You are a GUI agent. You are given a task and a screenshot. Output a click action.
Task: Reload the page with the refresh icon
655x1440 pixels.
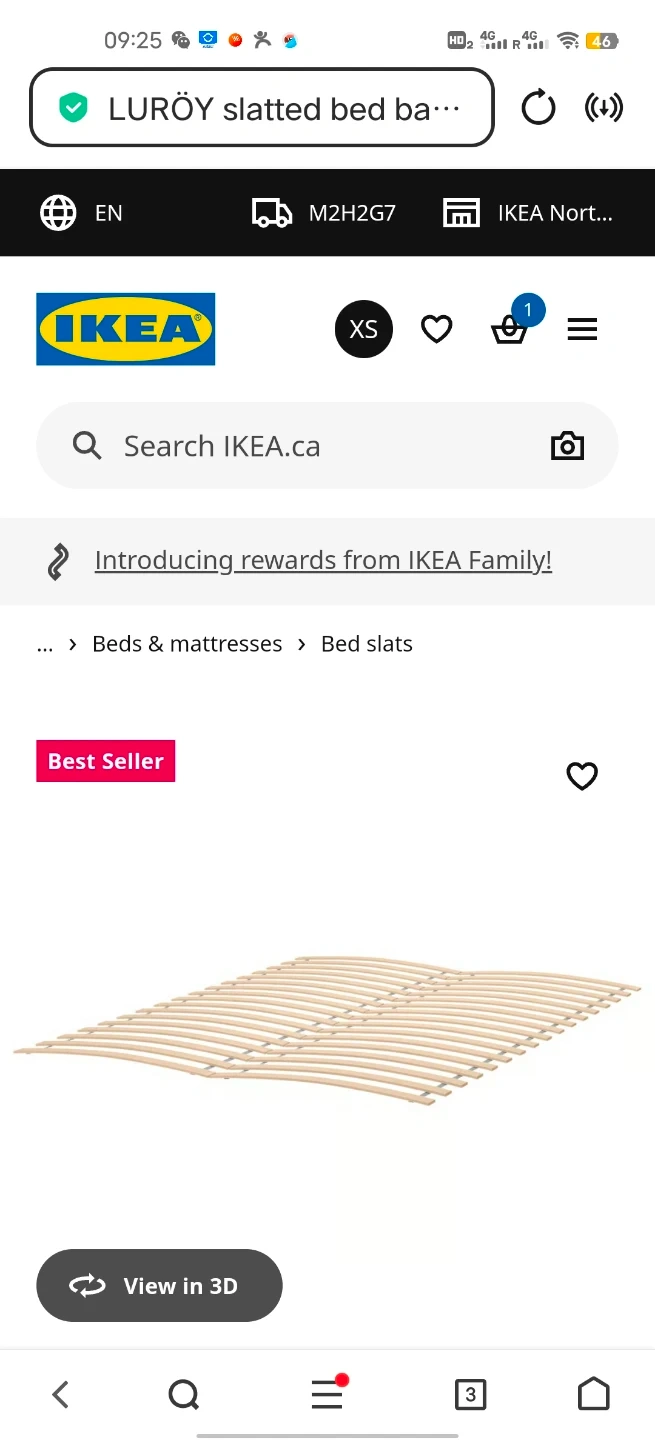pyautogui.click(x=538, y=107)
